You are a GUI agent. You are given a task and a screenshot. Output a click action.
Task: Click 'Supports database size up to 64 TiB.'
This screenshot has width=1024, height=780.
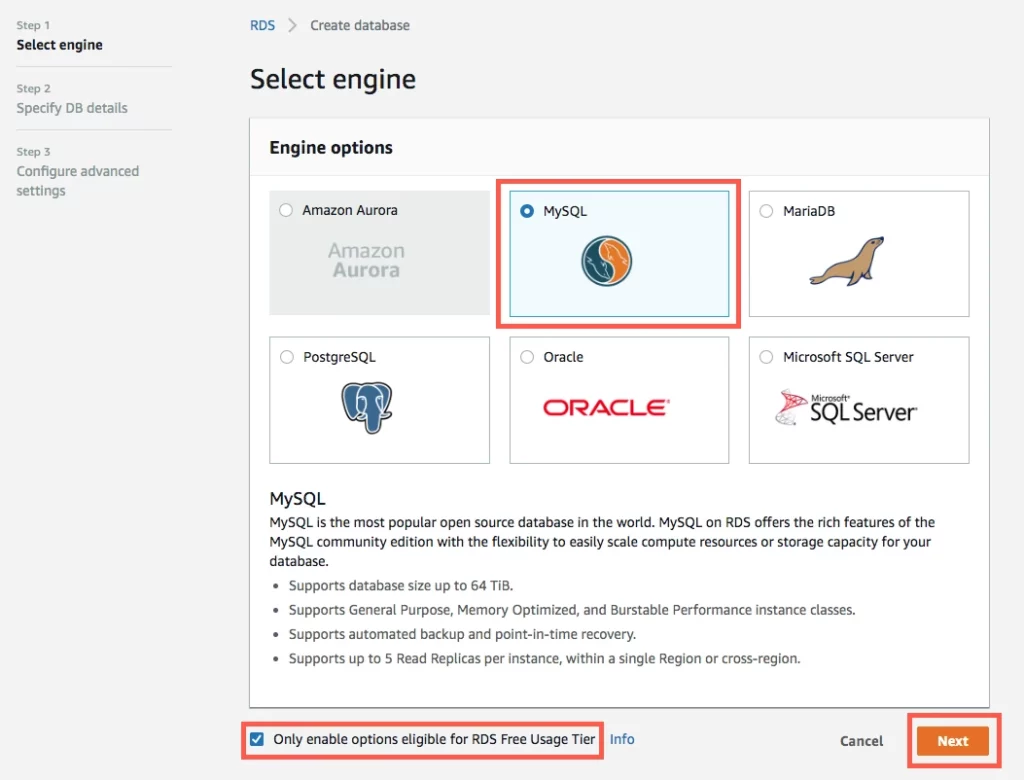pos(401,585)
